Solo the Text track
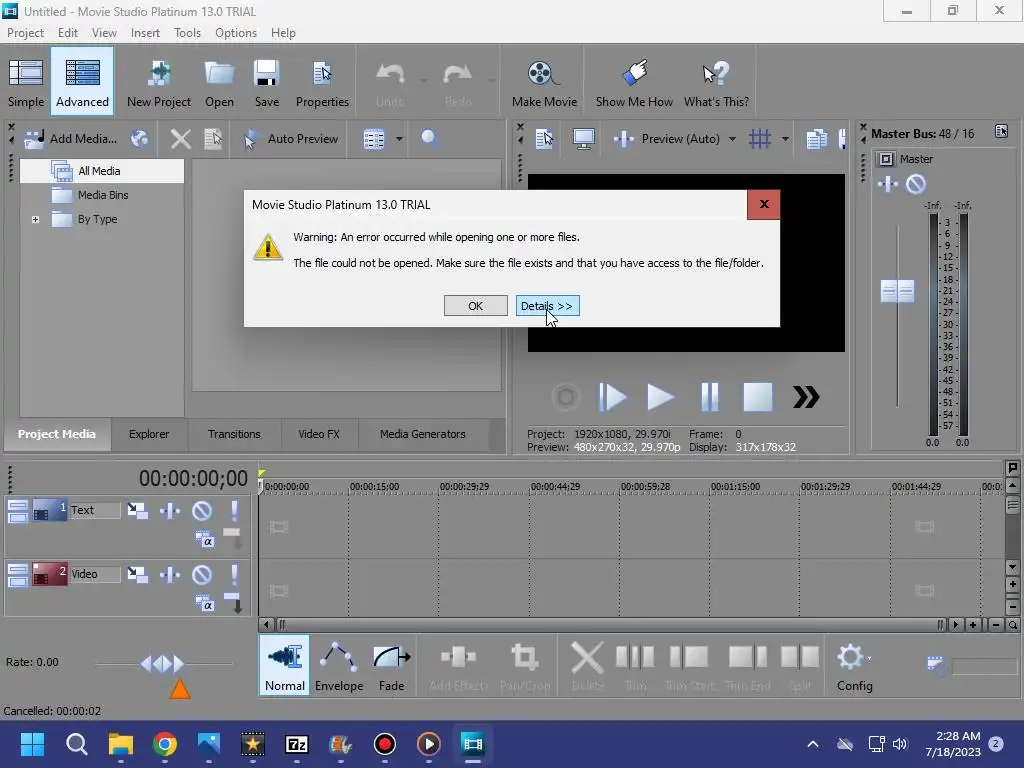This screenshot has height=768, width=1024. 234,510
